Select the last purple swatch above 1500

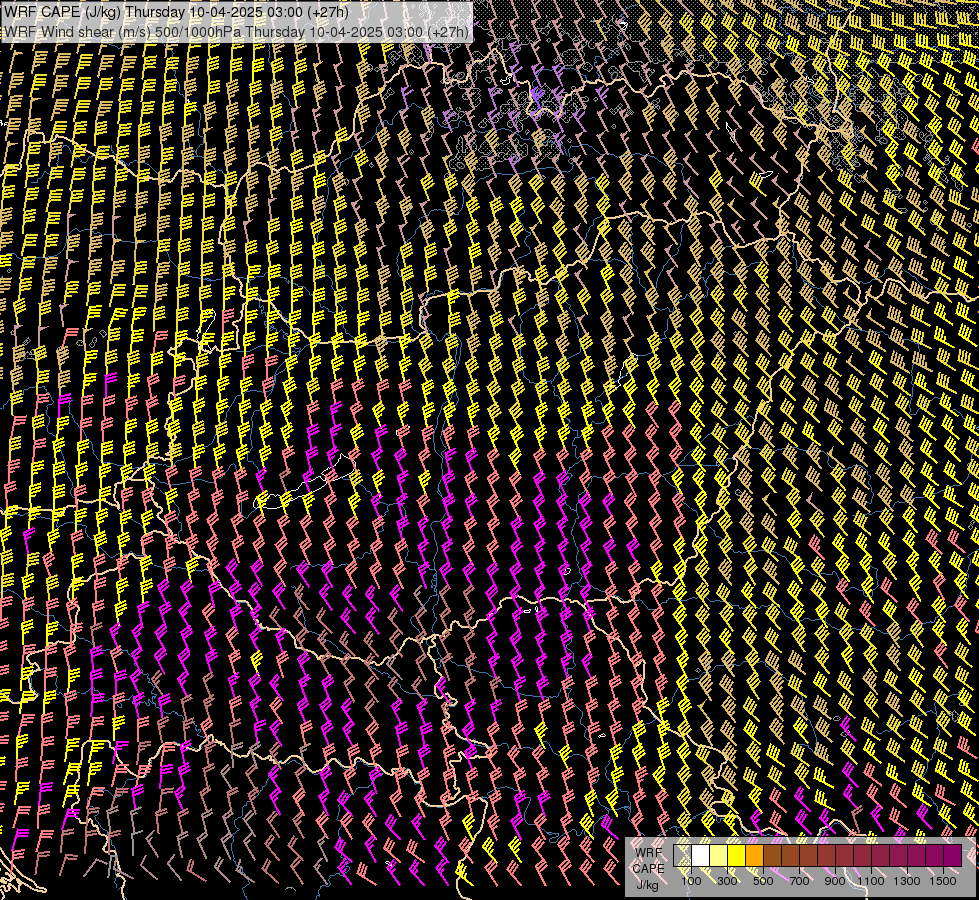point(953,855)
